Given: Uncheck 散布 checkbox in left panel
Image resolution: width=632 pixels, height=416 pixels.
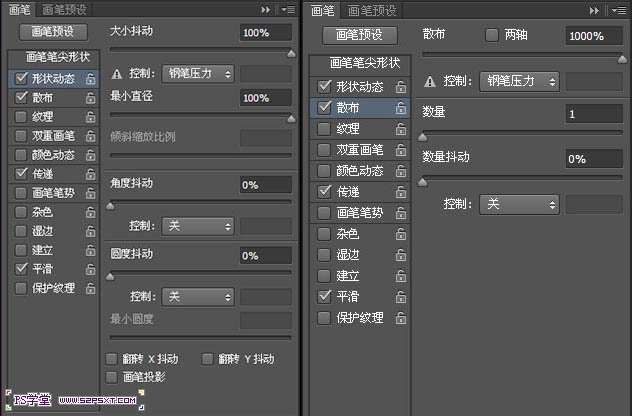Looking at the screenshot, I should coord(21,98).
